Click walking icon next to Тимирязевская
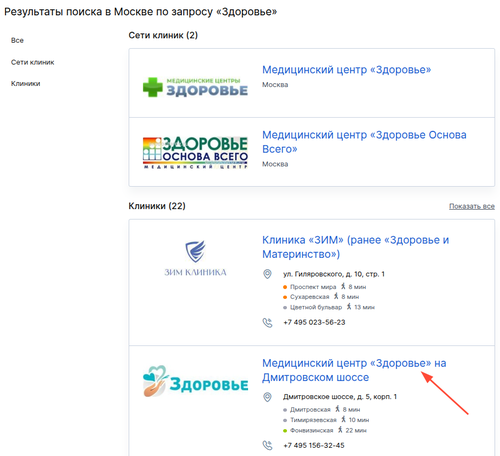Image resolution: width=500 pixels, height=456 pixels. (x=343, y=419)
